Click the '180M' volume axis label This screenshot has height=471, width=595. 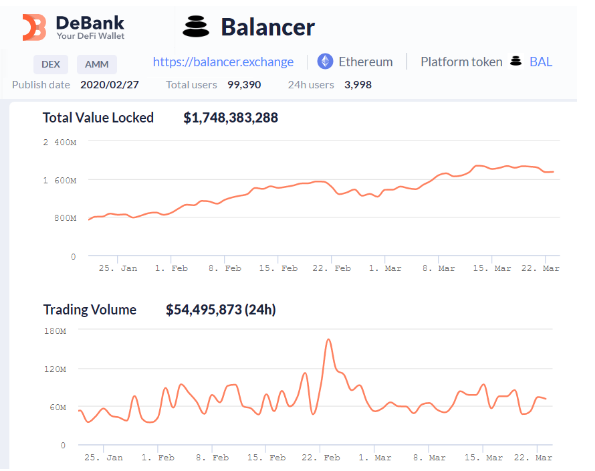click(x=55, y=331)
